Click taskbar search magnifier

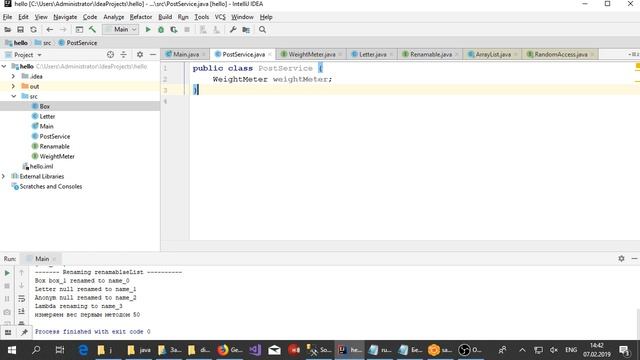pyautogui.click(x=36, y=350)
